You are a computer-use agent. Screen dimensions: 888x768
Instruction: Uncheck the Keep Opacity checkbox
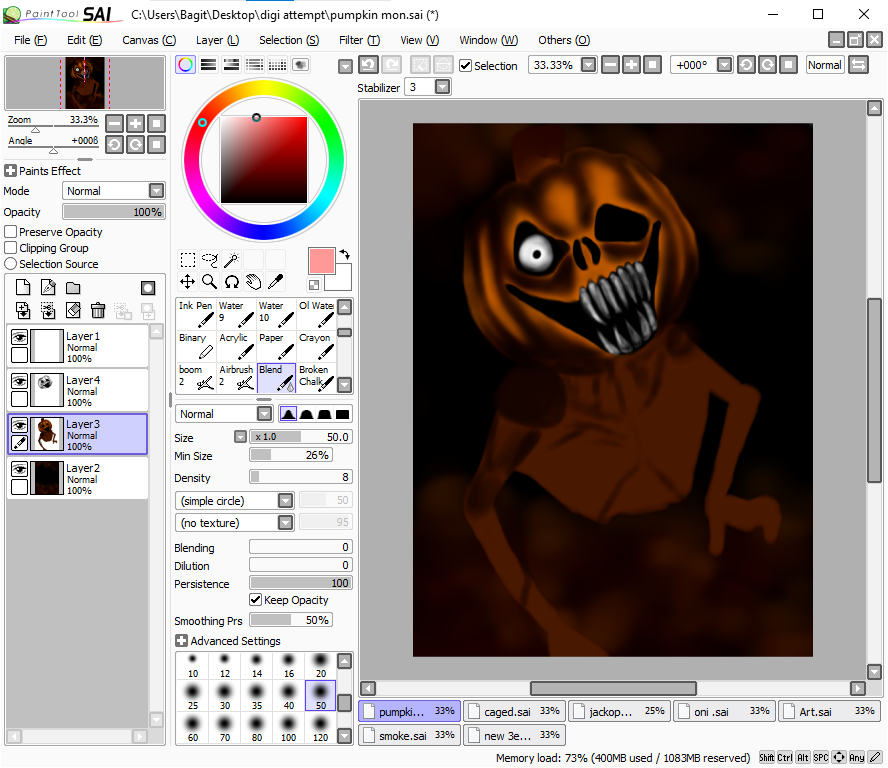pyautogui.click(x=255, y=600)
